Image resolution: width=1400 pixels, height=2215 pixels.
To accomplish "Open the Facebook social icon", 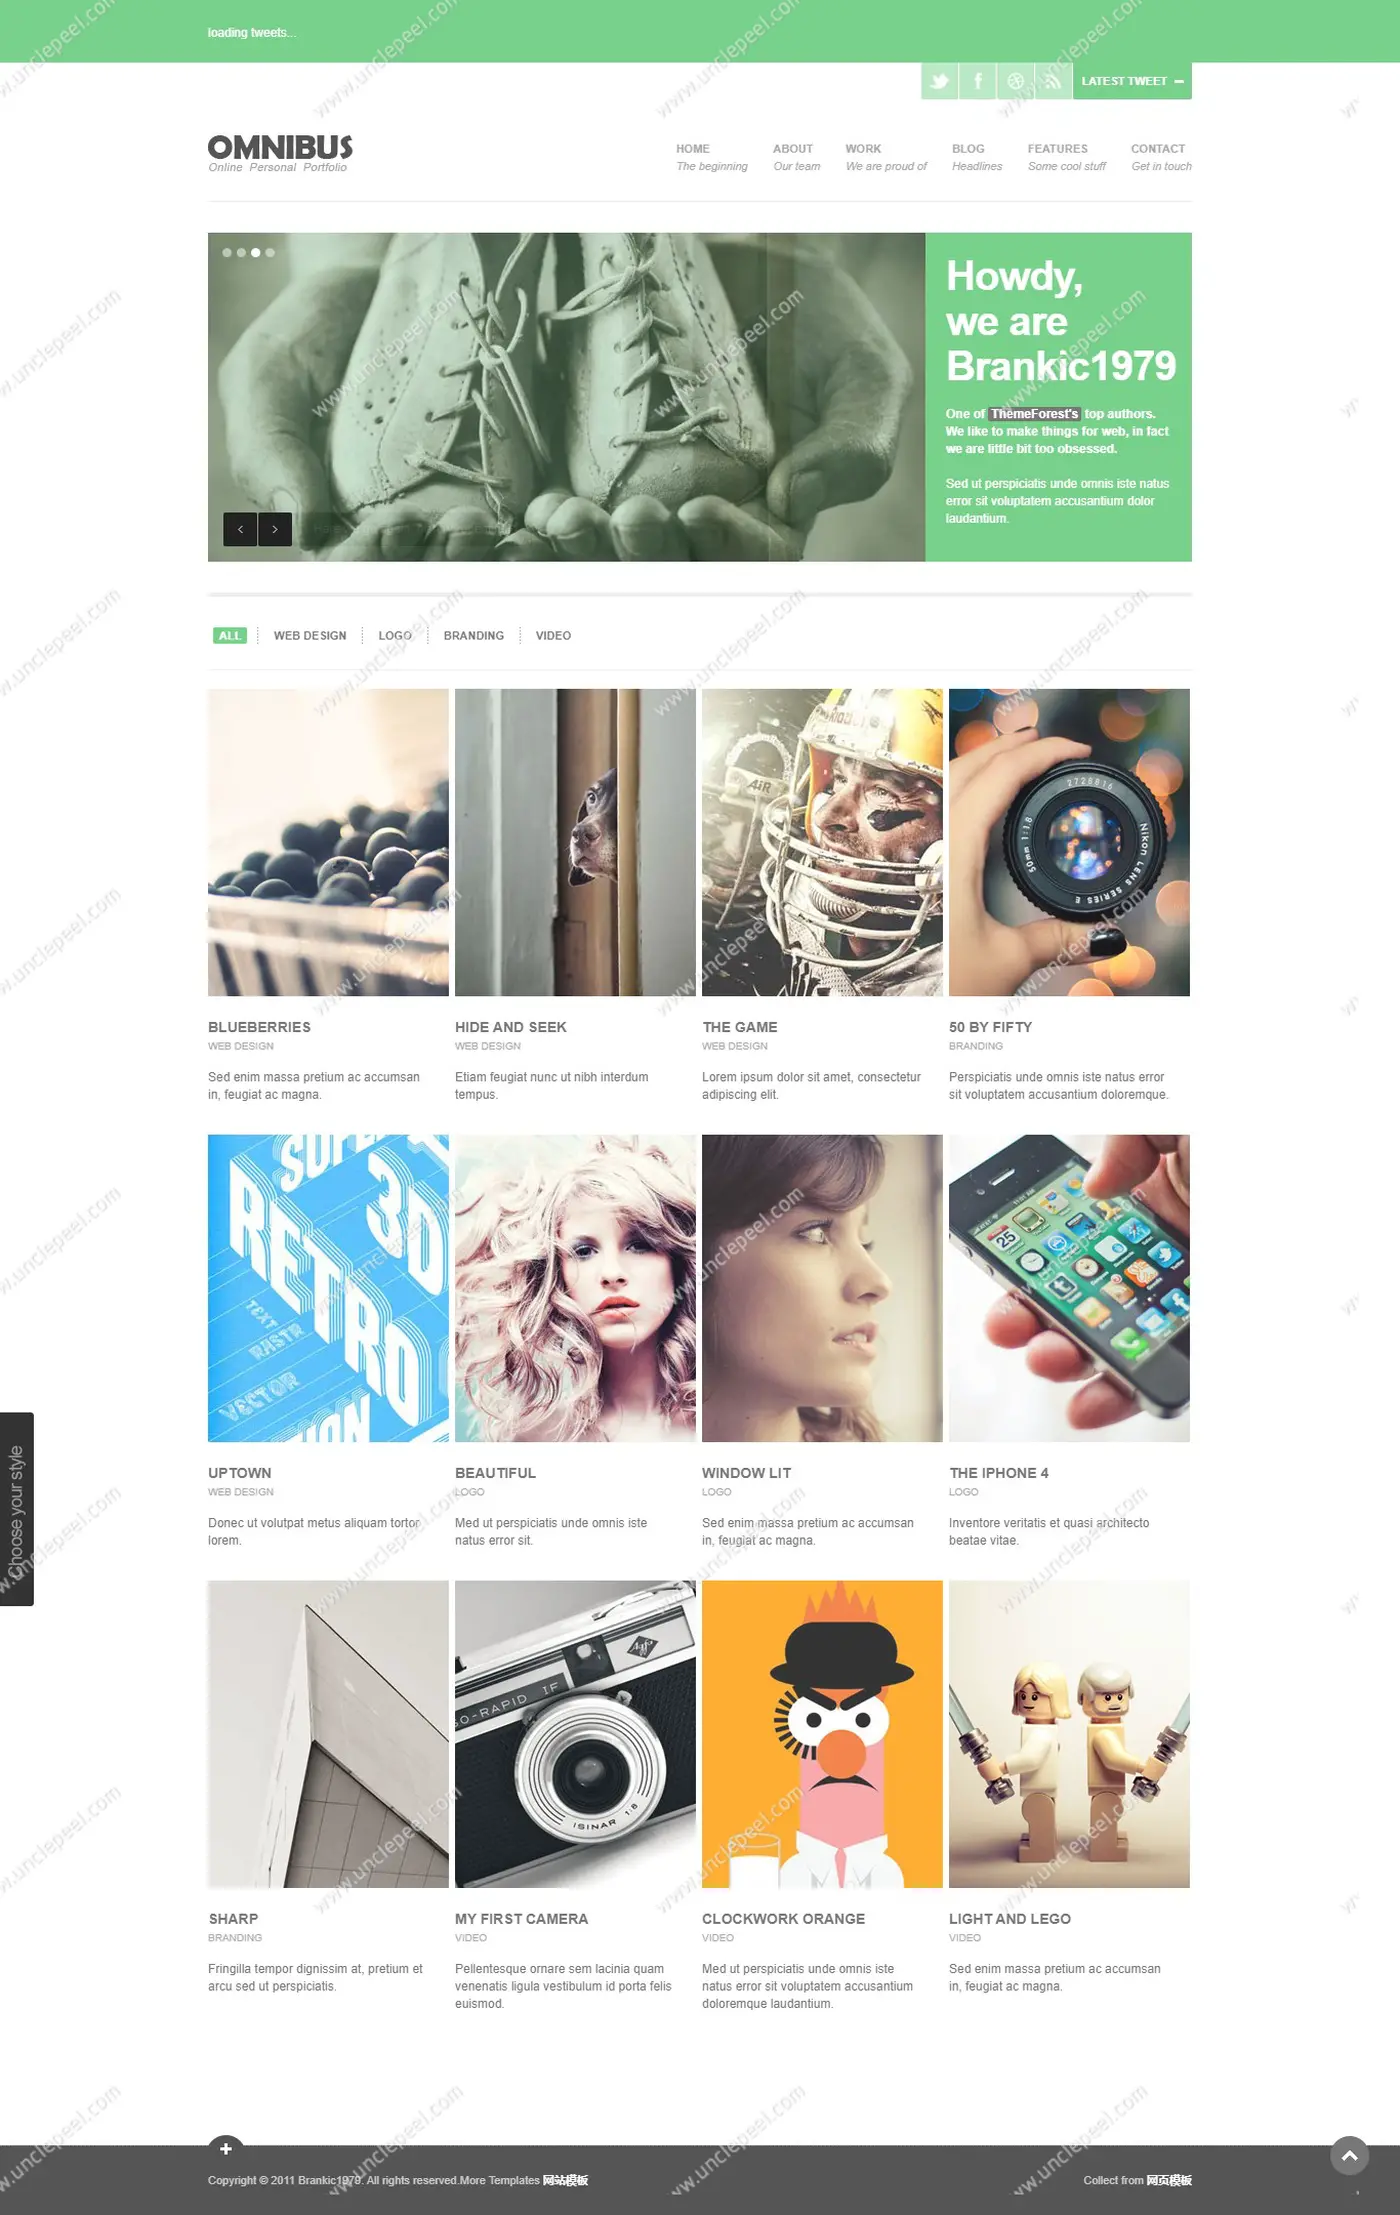I will pos(977,81).
